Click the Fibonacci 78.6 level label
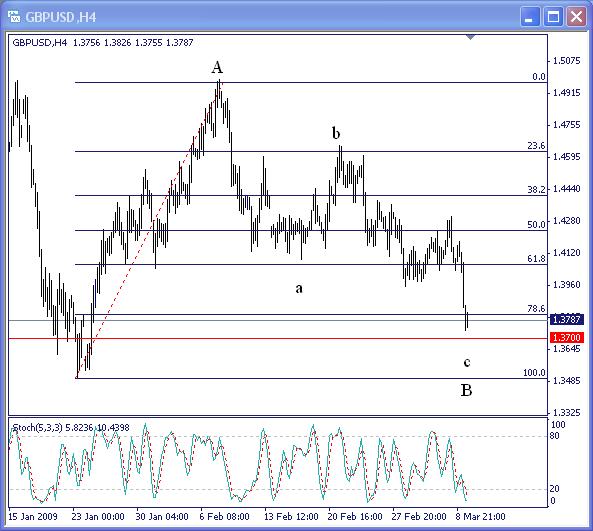593x531 pixels. (x=537, y=309)
